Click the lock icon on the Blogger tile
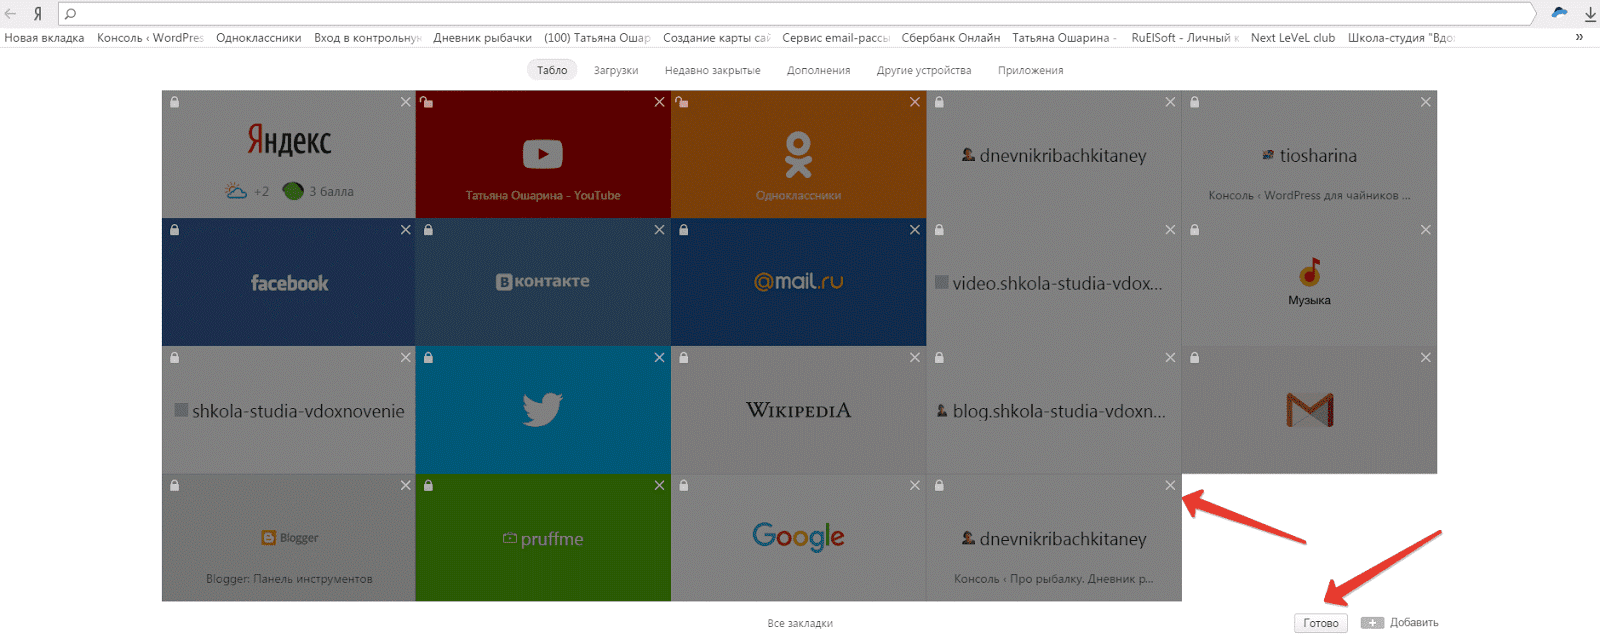1600x639 pixels. click(175, 486)
